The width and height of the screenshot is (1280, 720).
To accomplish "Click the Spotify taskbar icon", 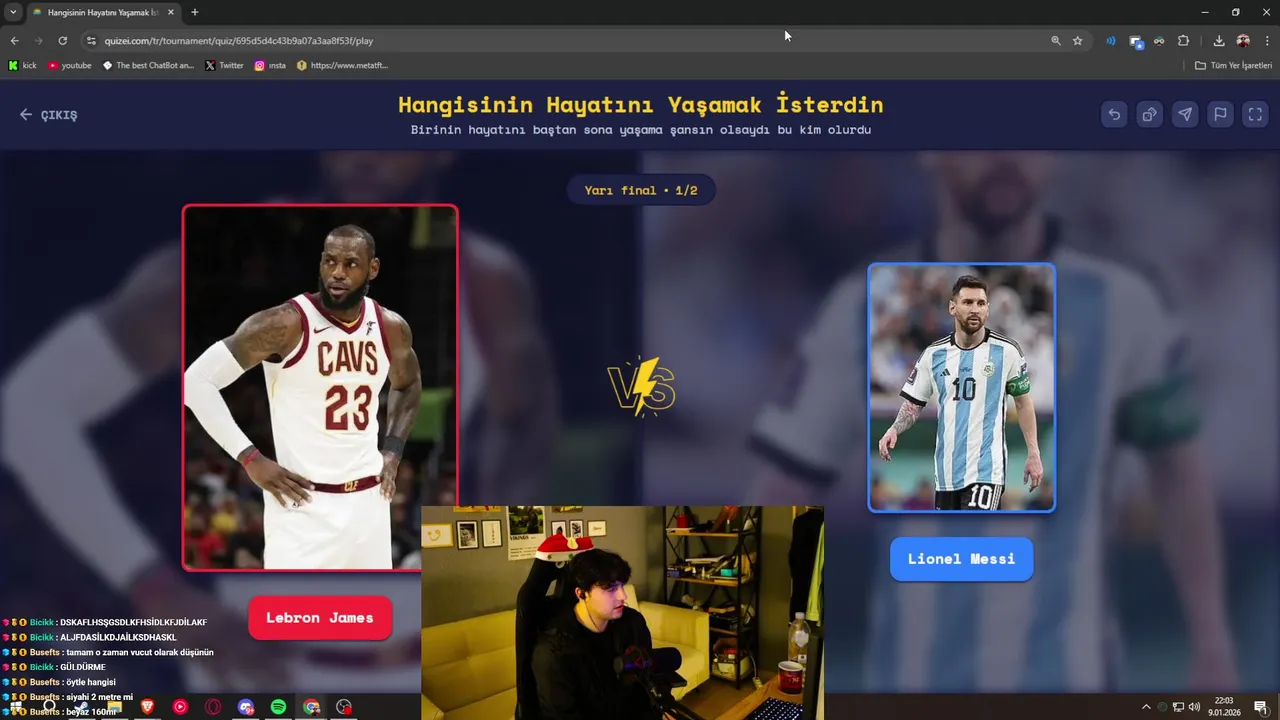I will click(x=279, y=707).
